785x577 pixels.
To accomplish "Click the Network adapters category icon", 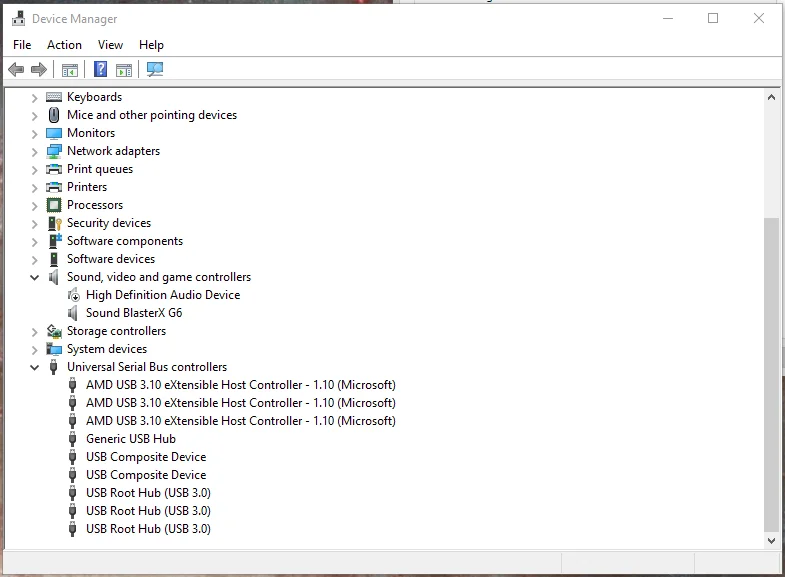I will point(54,151).
